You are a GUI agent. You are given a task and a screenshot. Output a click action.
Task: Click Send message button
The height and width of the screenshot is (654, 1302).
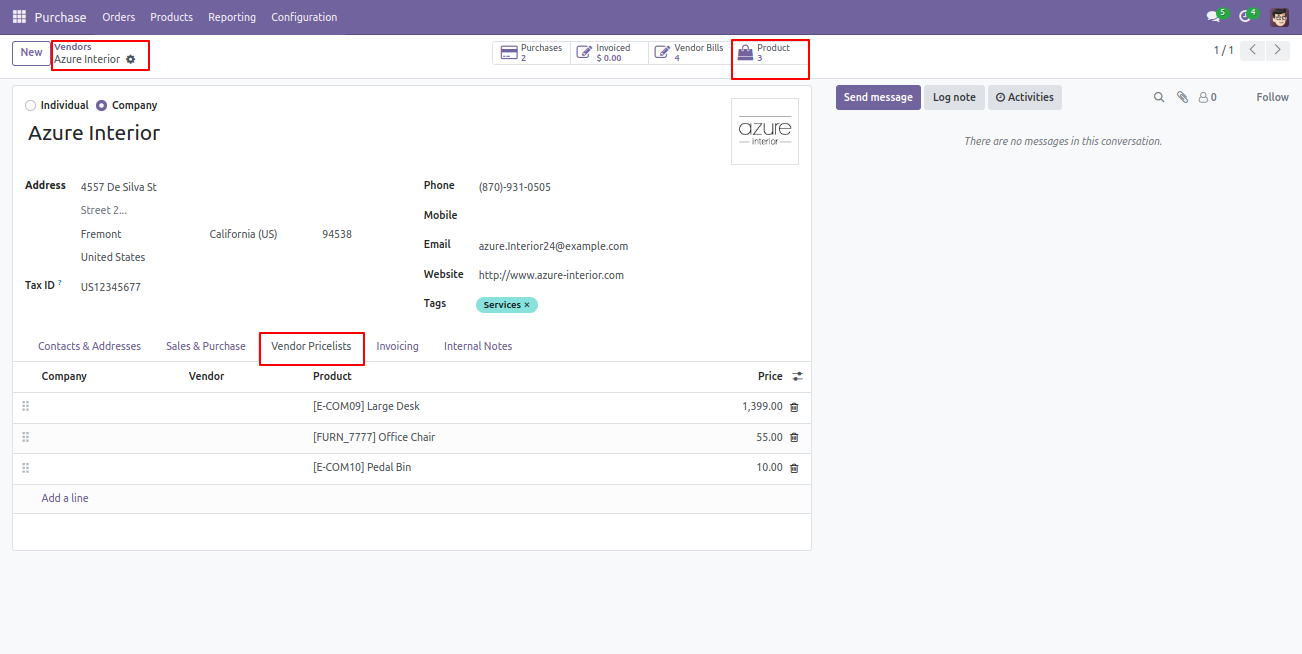tap(878, 97)
